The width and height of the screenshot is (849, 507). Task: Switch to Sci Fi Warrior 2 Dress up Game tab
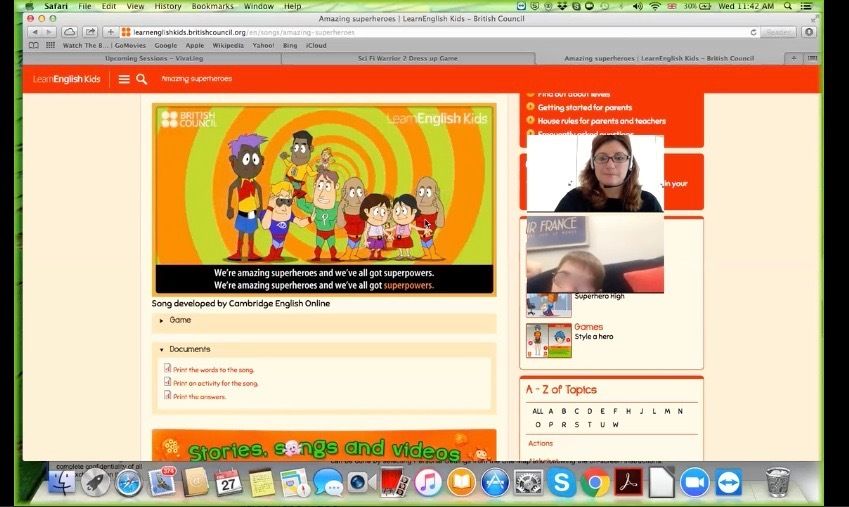tap(408, 58)
